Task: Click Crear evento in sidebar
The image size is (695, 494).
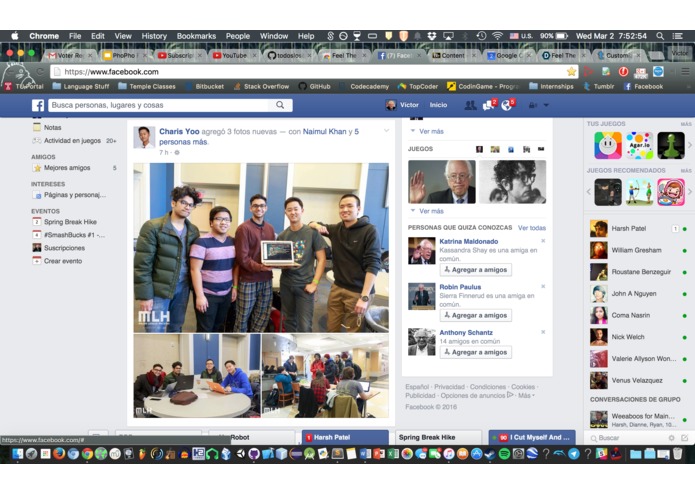Action: pyautogui.click(x=62, y=261)
